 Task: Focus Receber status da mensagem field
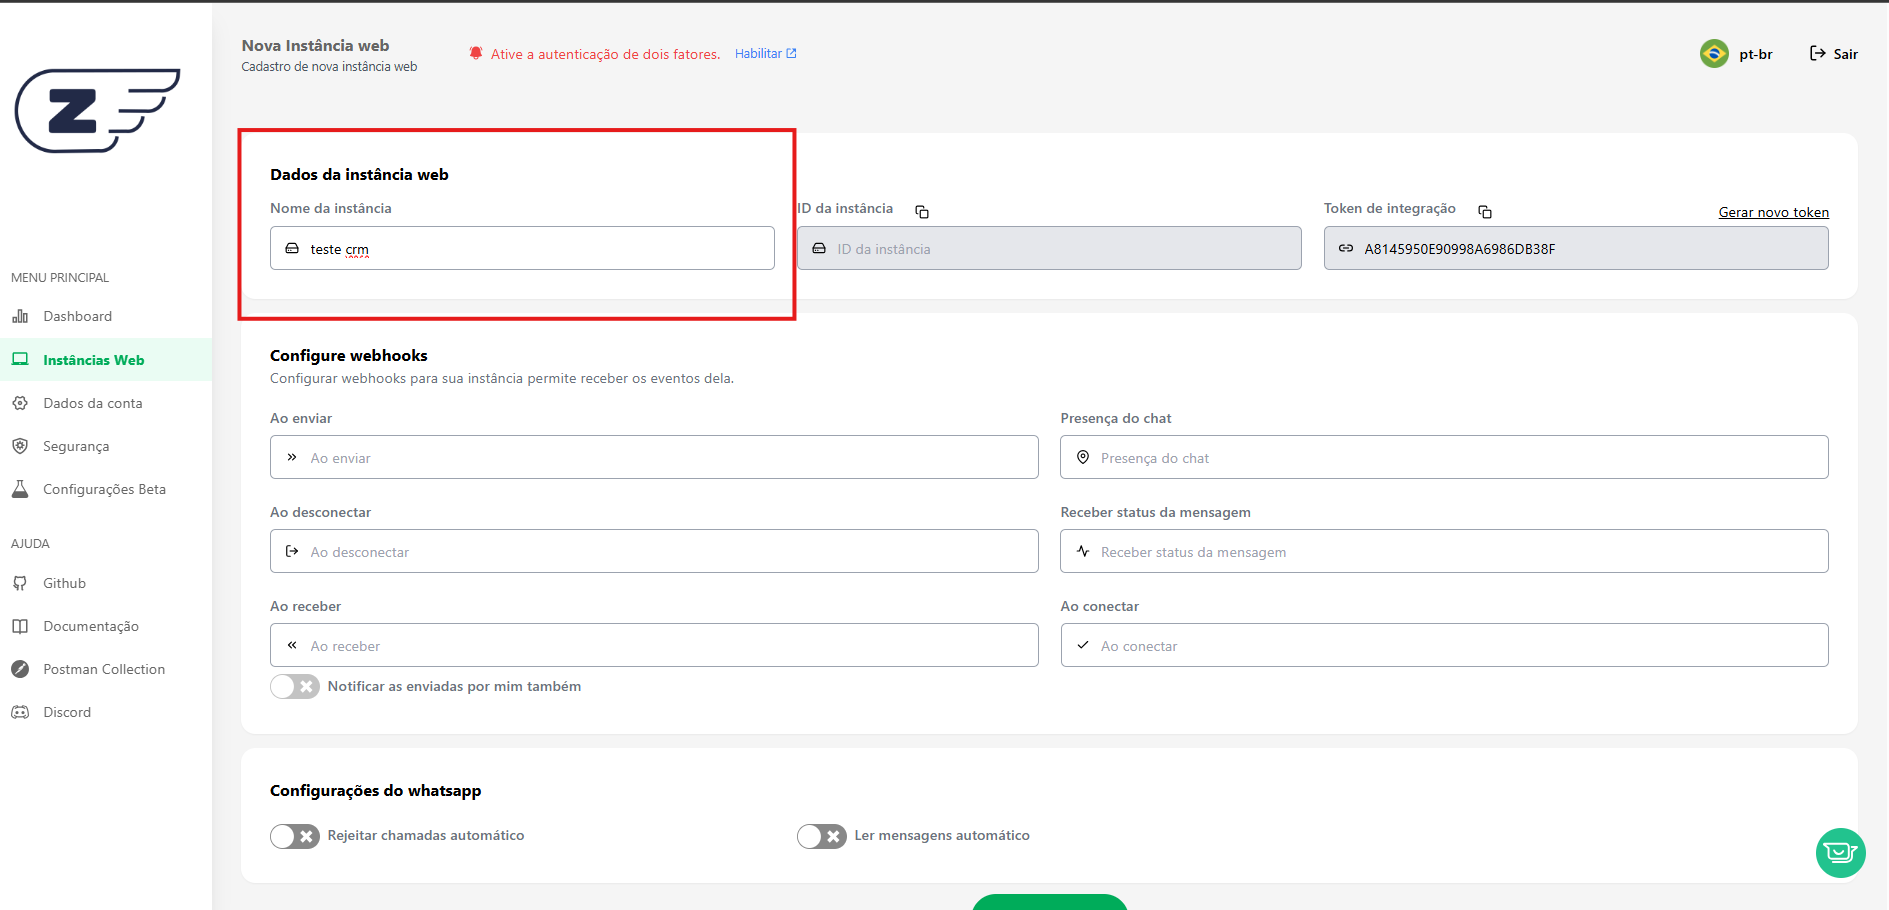pyautogui.click(x=1444, y=551)
